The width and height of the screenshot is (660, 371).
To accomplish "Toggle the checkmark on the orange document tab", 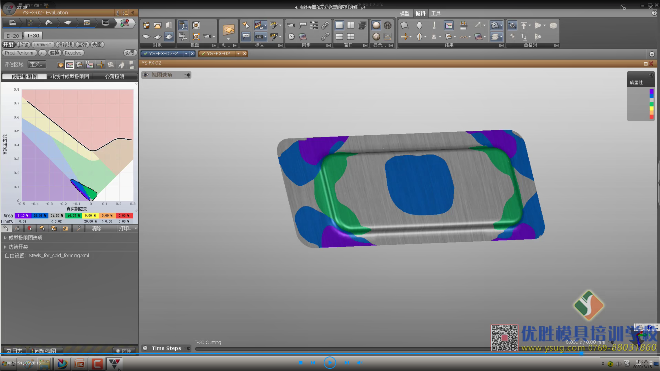I will coord(203,53).
